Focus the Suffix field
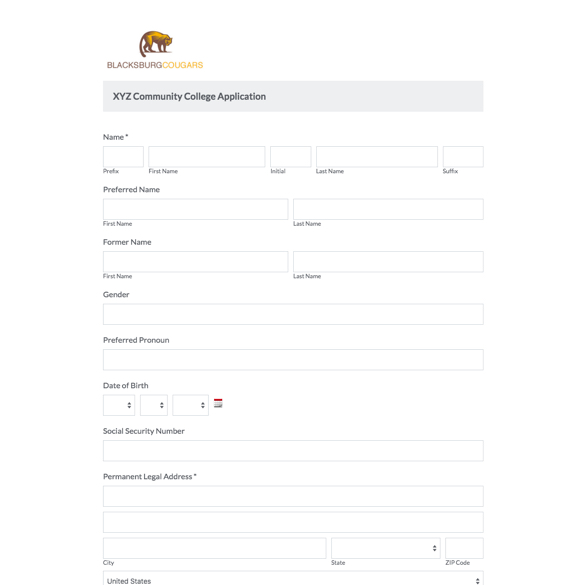585x585 pixels. pos(463,157)
